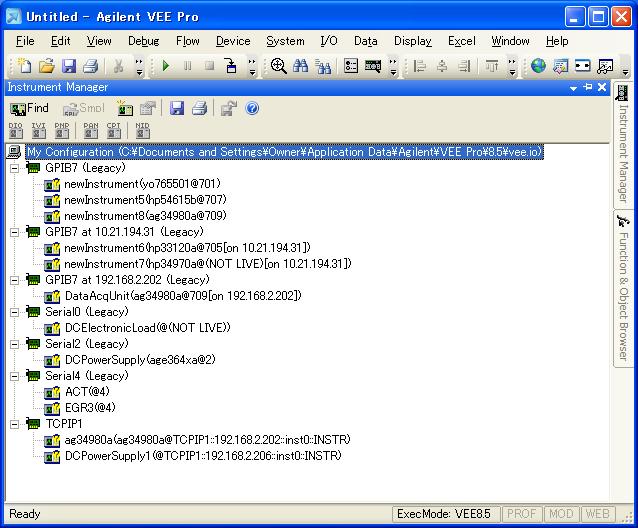Click the Save icon in main toolbar
Image resolution: width=638 pixels, height=528 pixels.
[x=69, y=66]
